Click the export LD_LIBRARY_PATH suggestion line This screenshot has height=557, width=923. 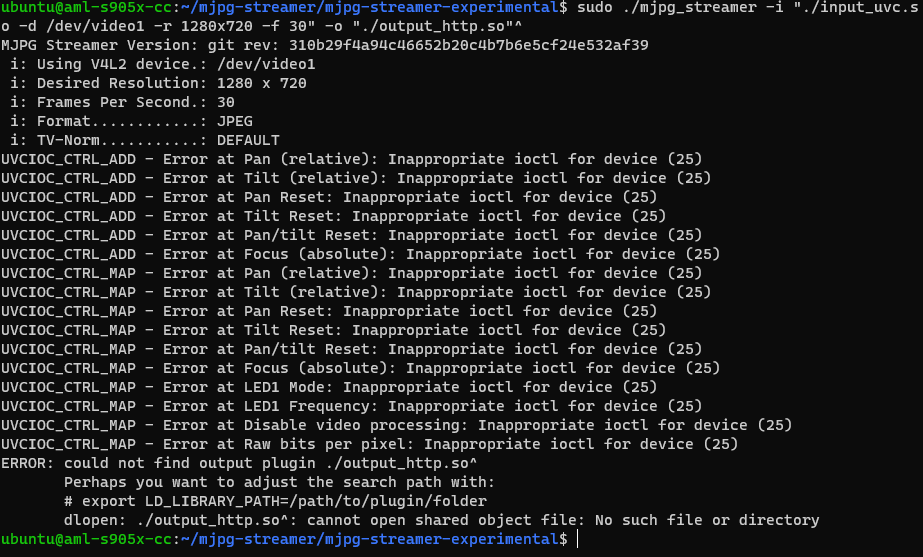pos(275,501)
